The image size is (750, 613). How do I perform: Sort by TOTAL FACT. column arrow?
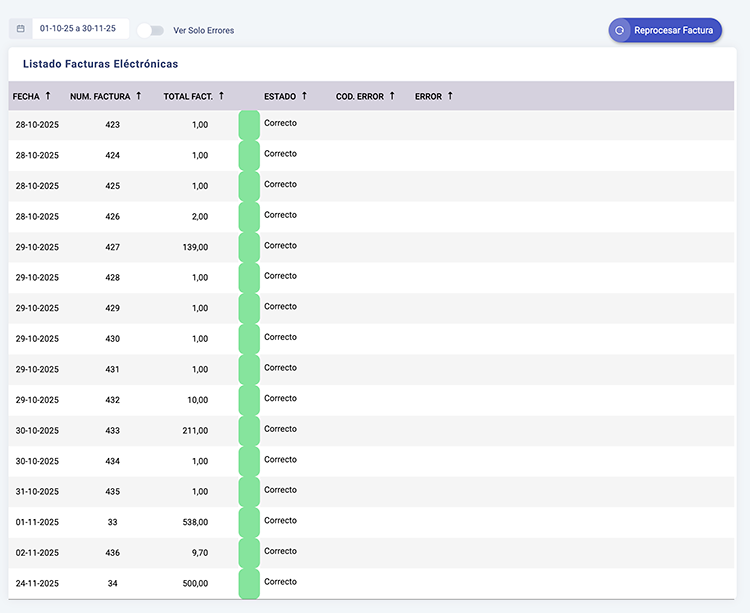click(221, 96)
